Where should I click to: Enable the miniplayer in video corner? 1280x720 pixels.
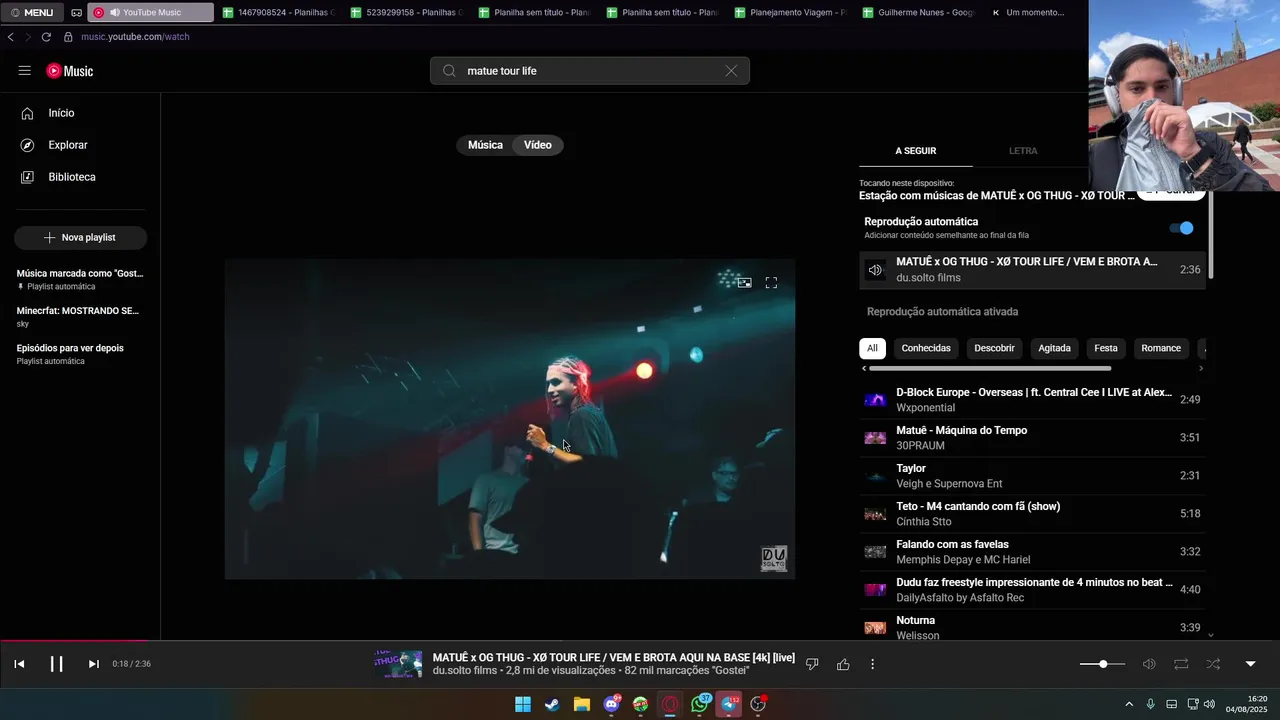coord(744,283)
